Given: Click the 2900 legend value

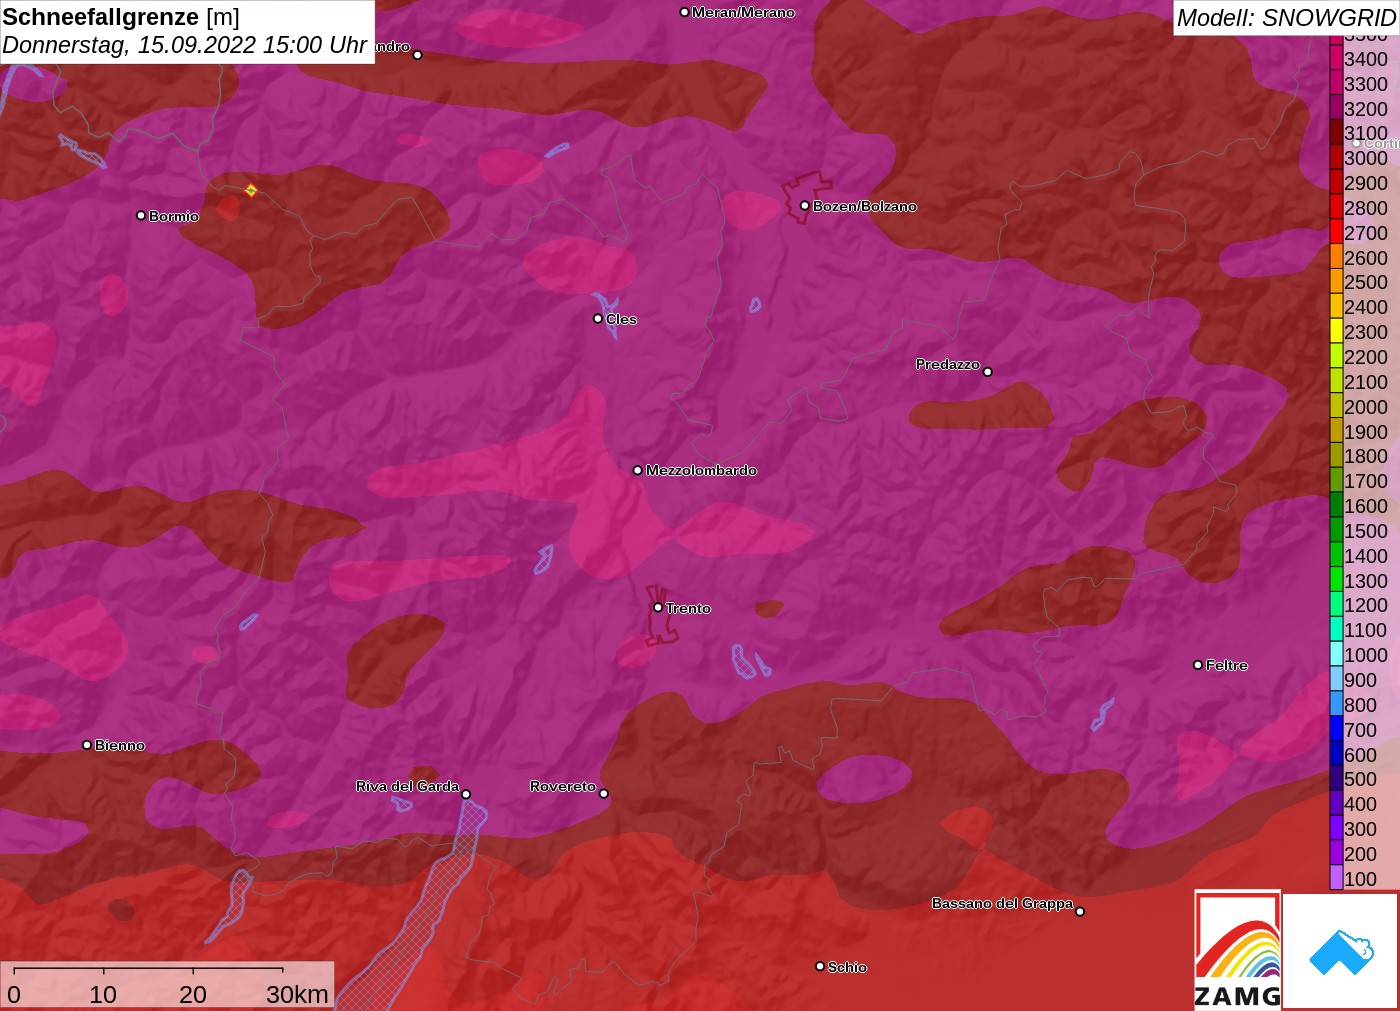Looking at the screenshot, I should [1366, 183].
